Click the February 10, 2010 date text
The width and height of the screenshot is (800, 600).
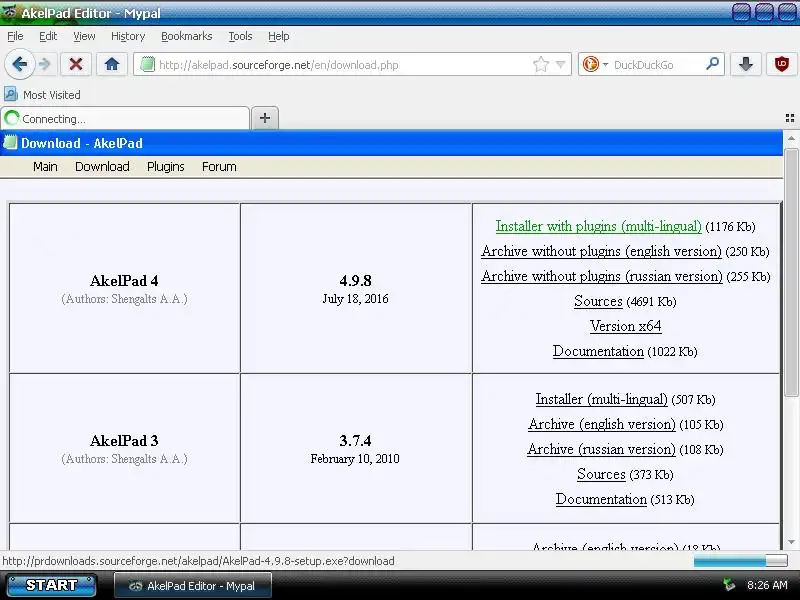tap(355, 459)
